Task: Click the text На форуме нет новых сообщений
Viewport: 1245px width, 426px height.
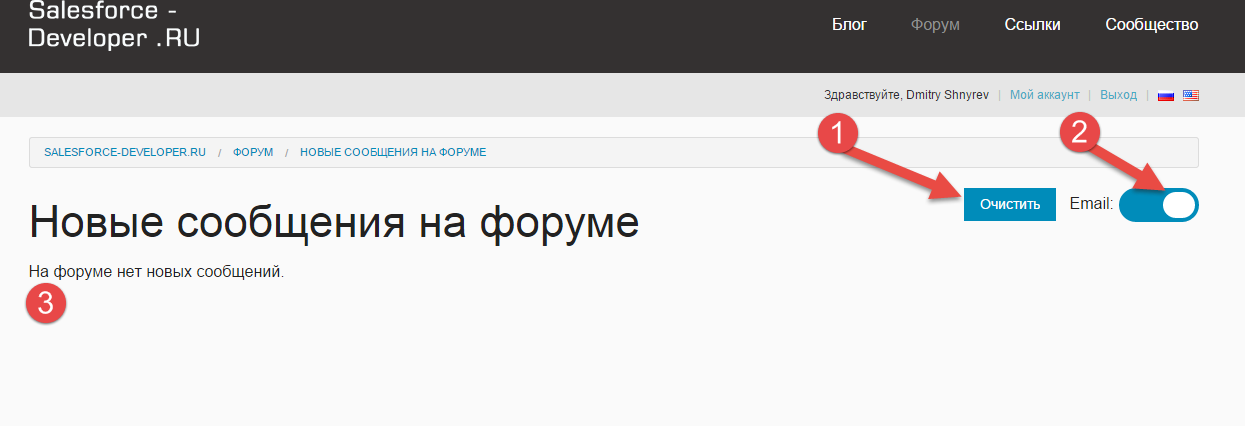Action: pos(156,271)
